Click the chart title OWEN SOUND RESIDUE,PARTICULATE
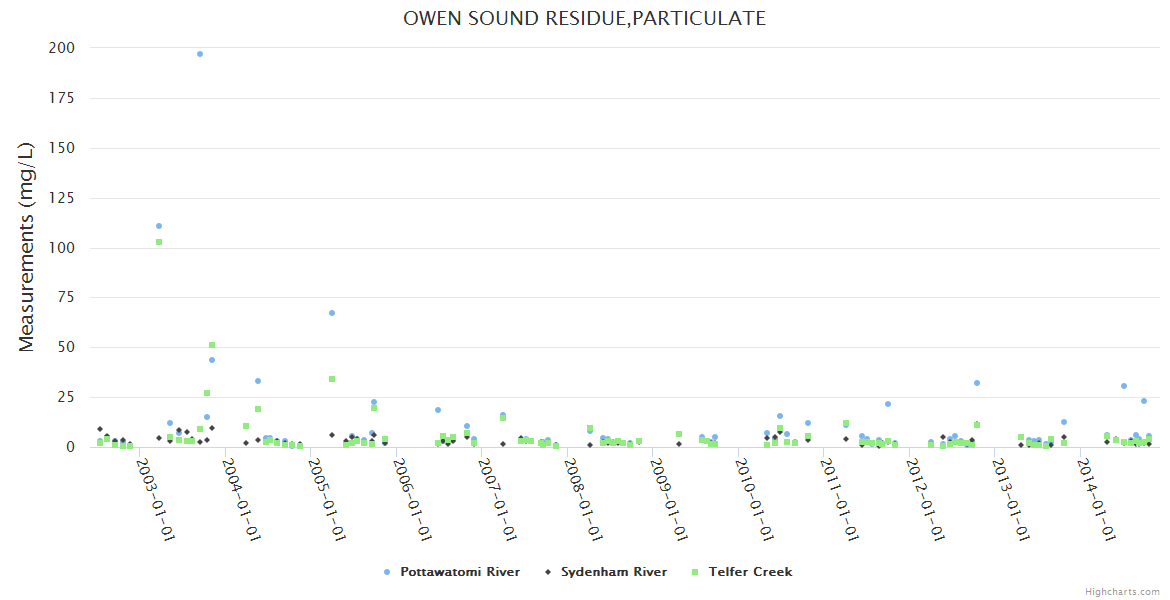Viewport: 1170px width, 600px height. coord(585,18)
